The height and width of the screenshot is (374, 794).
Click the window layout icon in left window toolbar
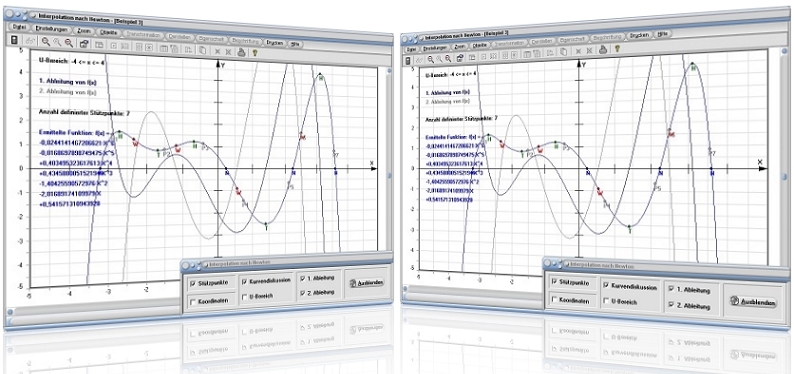tap(99, 45)
